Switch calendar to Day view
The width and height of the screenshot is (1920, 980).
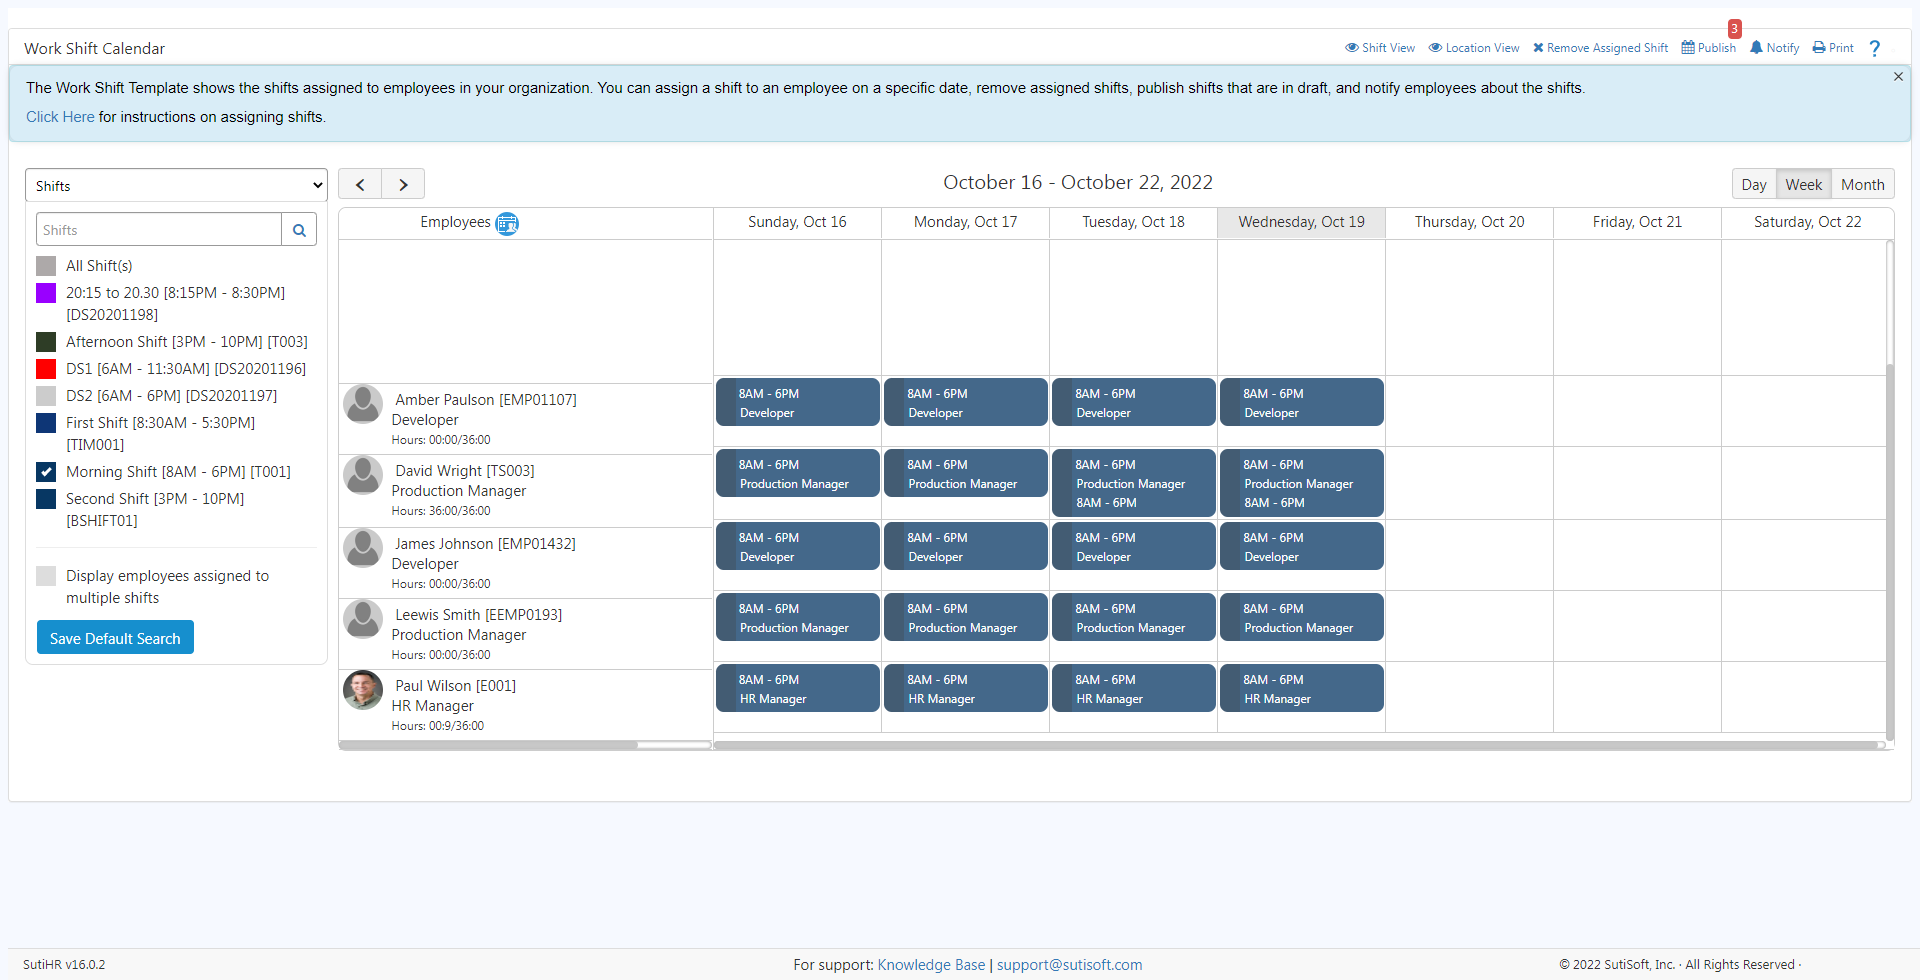[1753, 185]
